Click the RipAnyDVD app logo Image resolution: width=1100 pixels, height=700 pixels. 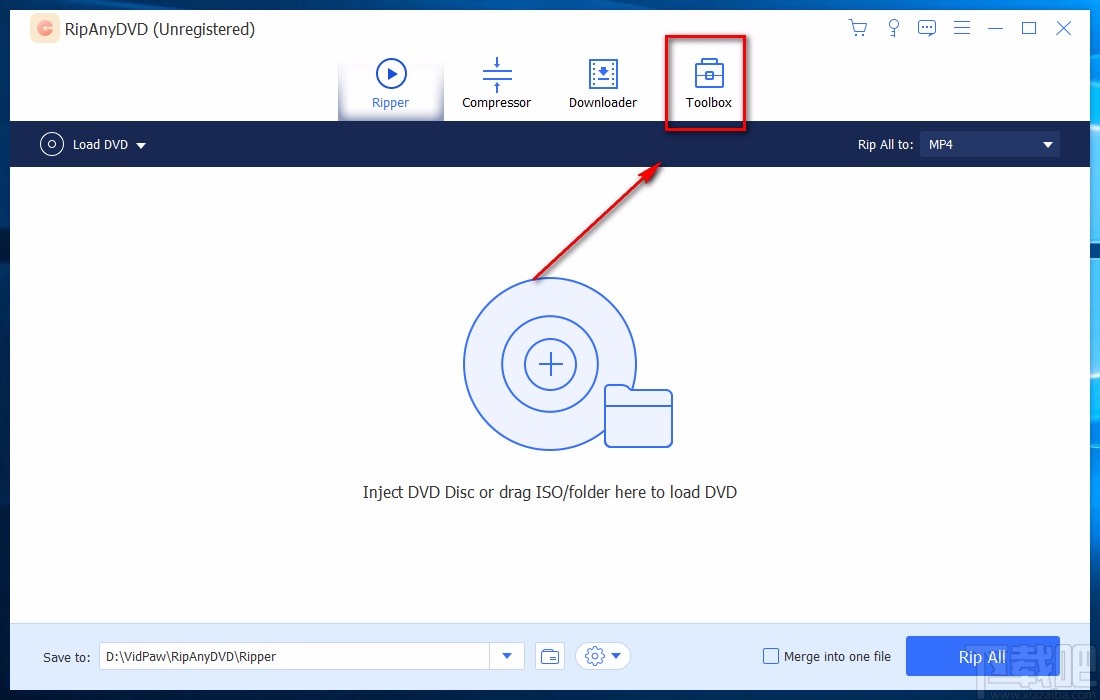tap(45, 29)
